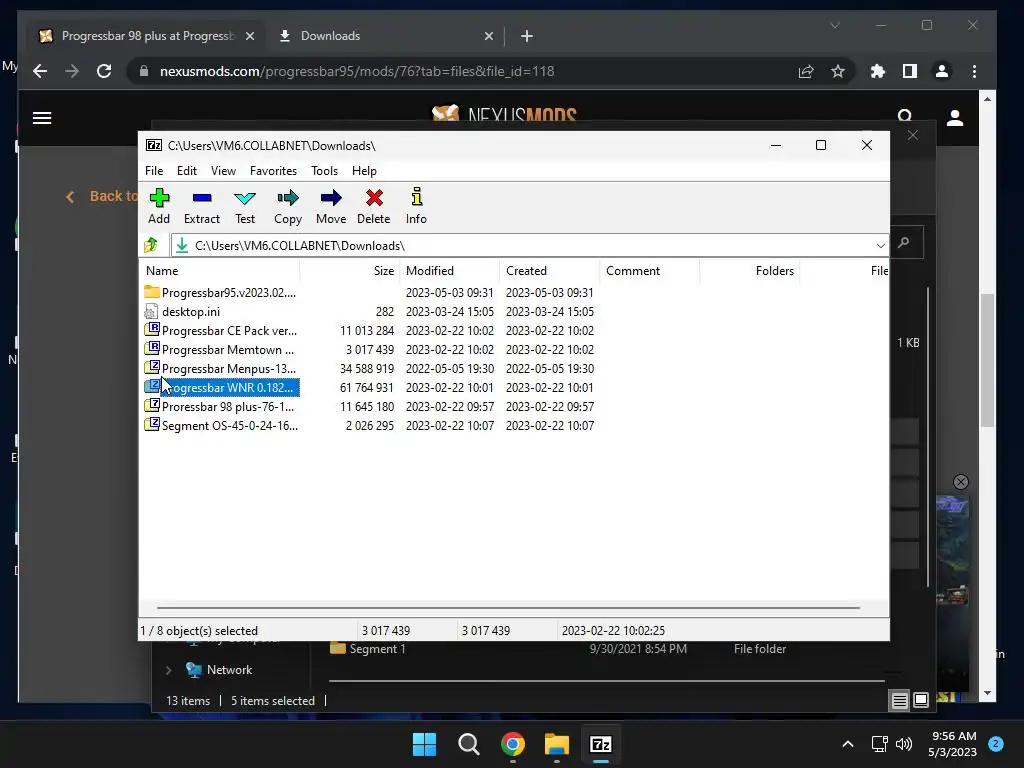Open the Help menu in 7-Zip
This screenshot has height=768, width=1024.
(364, 170)
